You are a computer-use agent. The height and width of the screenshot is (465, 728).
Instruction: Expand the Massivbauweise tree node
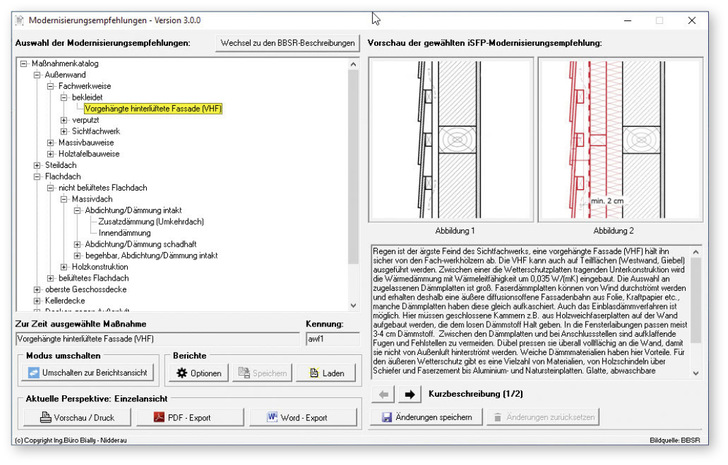pyautogui.click(x=51, y=143)
